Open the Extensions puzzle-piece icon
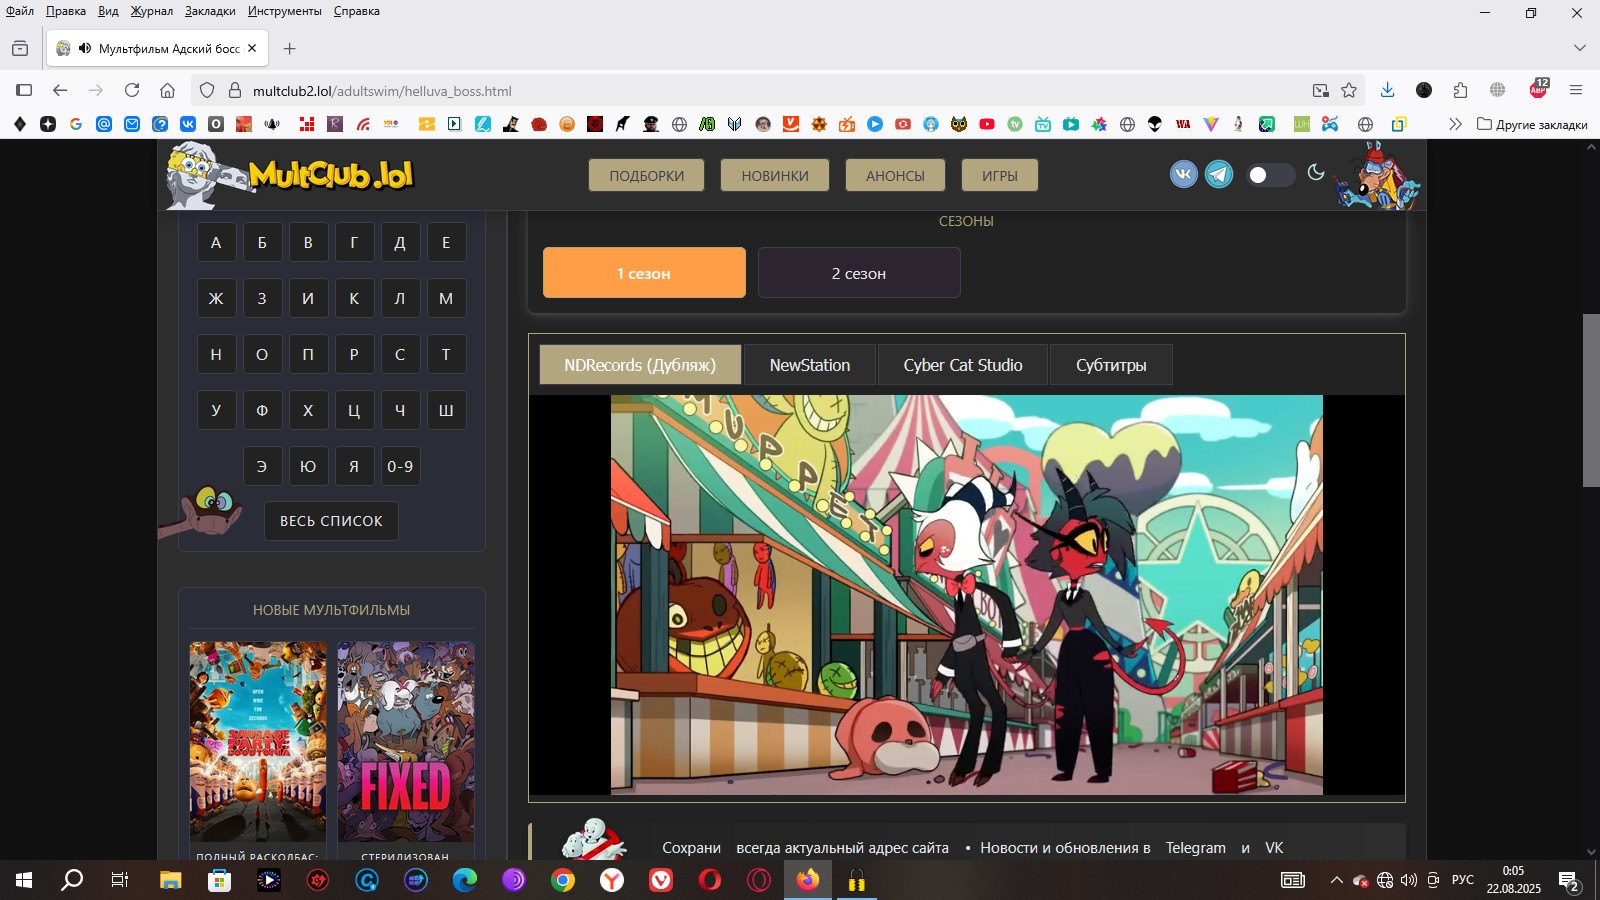The width and height of the screenshot is (1600, 900). (x=1460, y=90)
